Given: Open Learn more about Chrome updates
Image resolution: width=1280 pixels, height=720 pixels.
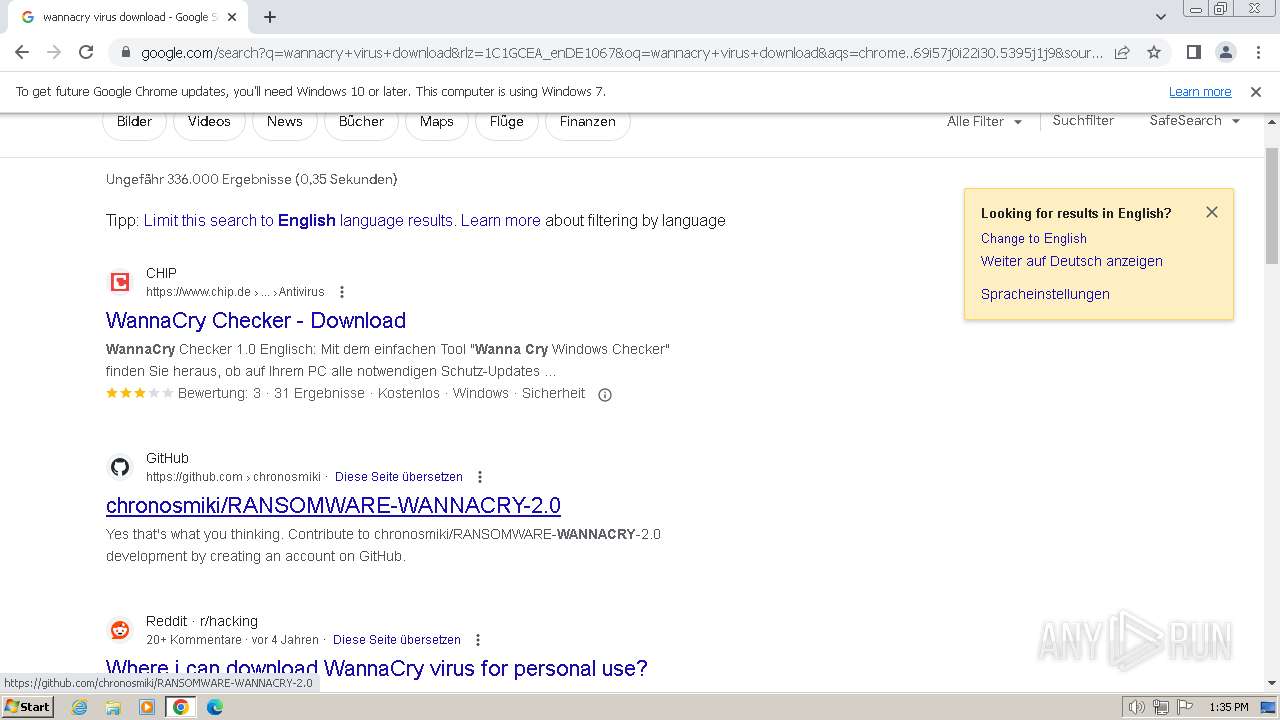Looking at the screenshot, I should [x=1200, y=91].
